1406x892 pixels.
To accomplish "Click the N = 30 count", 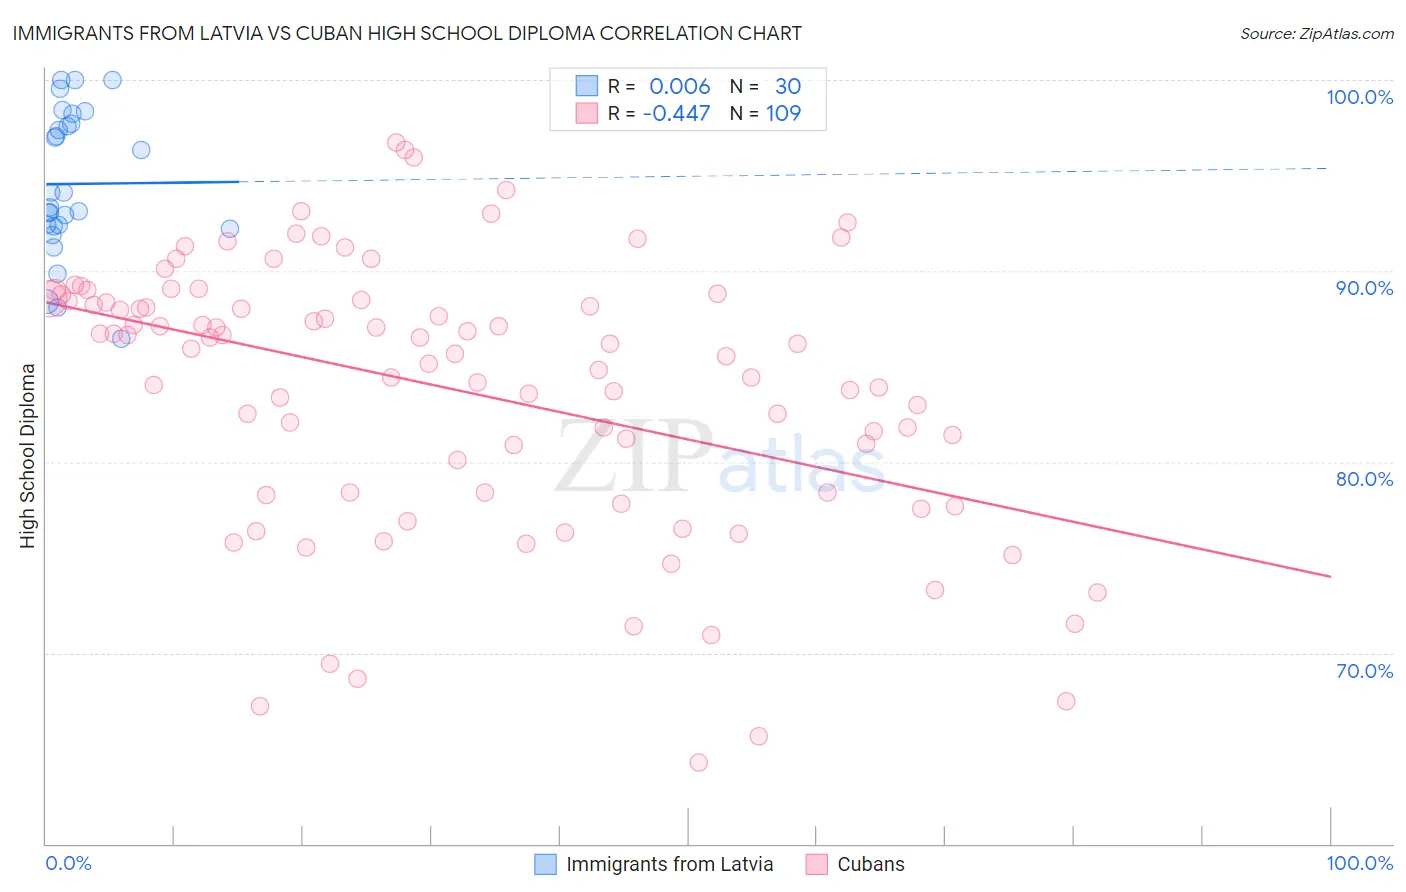I will click(766, 86).
